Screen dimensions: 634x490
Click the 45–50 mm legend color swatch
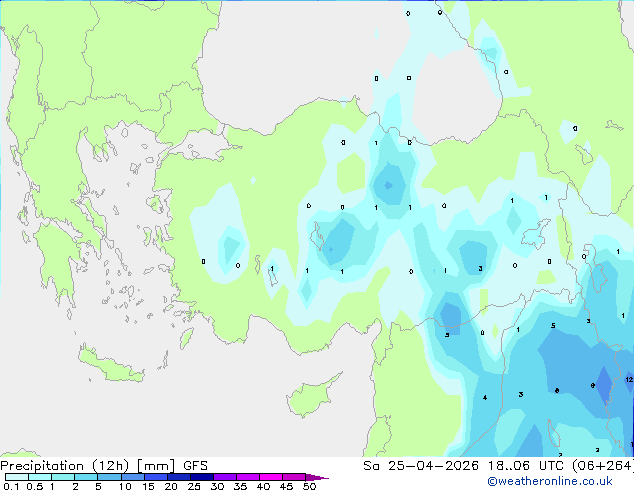click(294, 477)
